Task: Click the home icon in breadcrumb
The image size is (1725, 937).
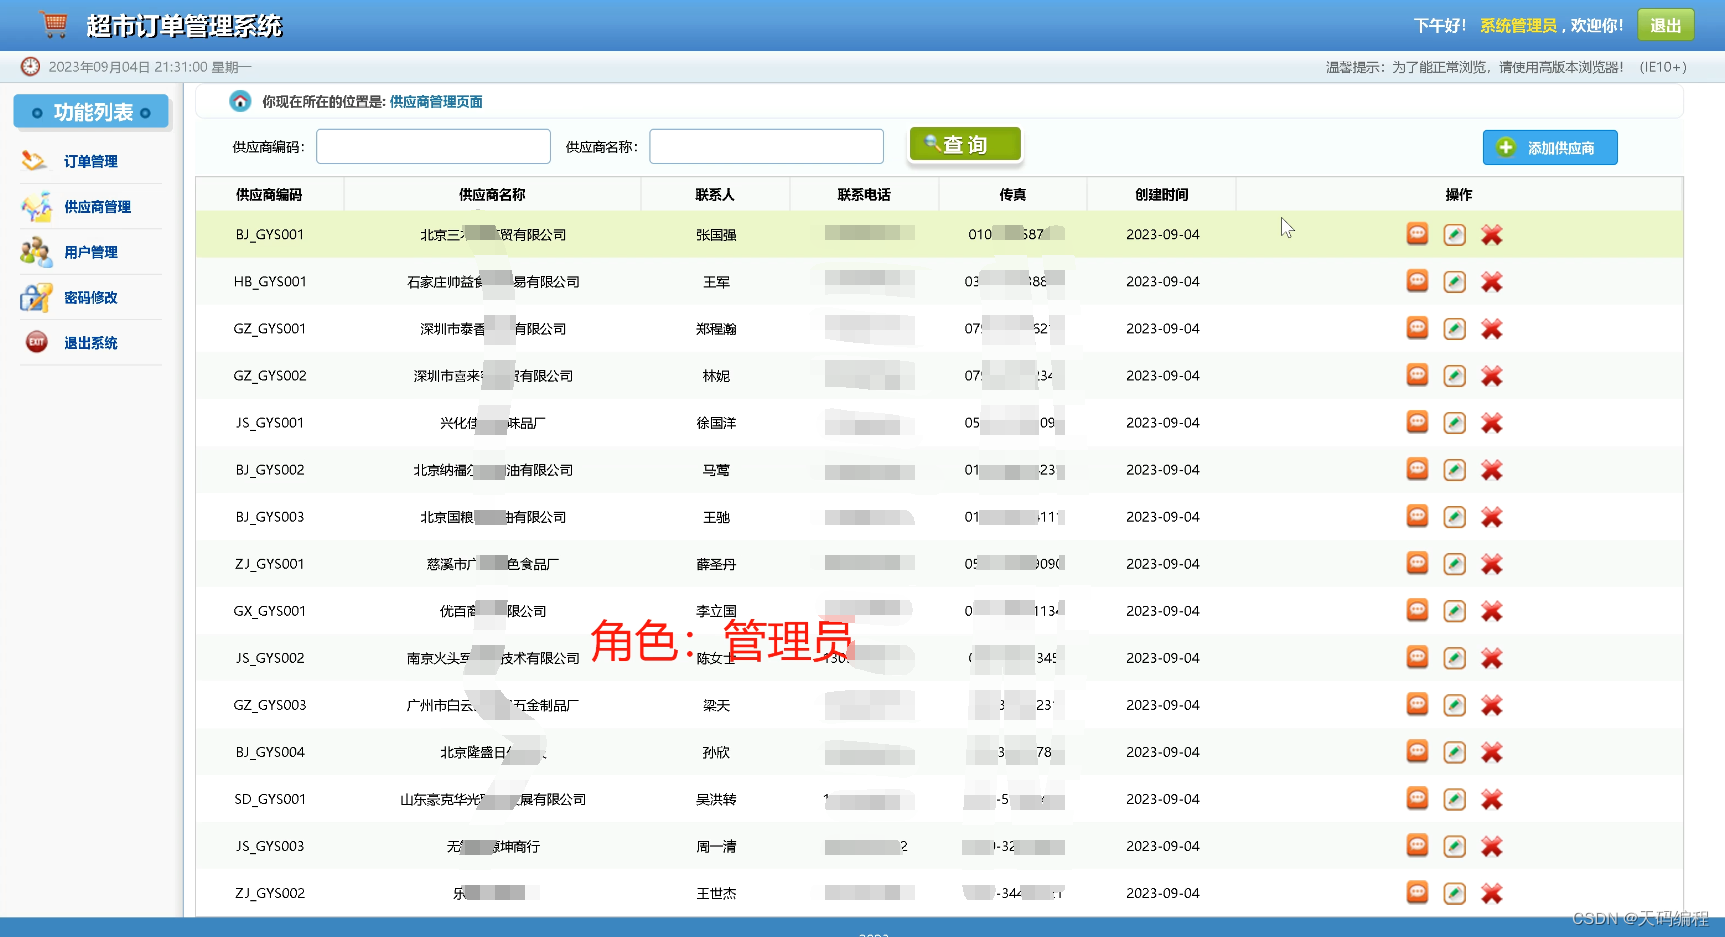Action: (240, 101)
